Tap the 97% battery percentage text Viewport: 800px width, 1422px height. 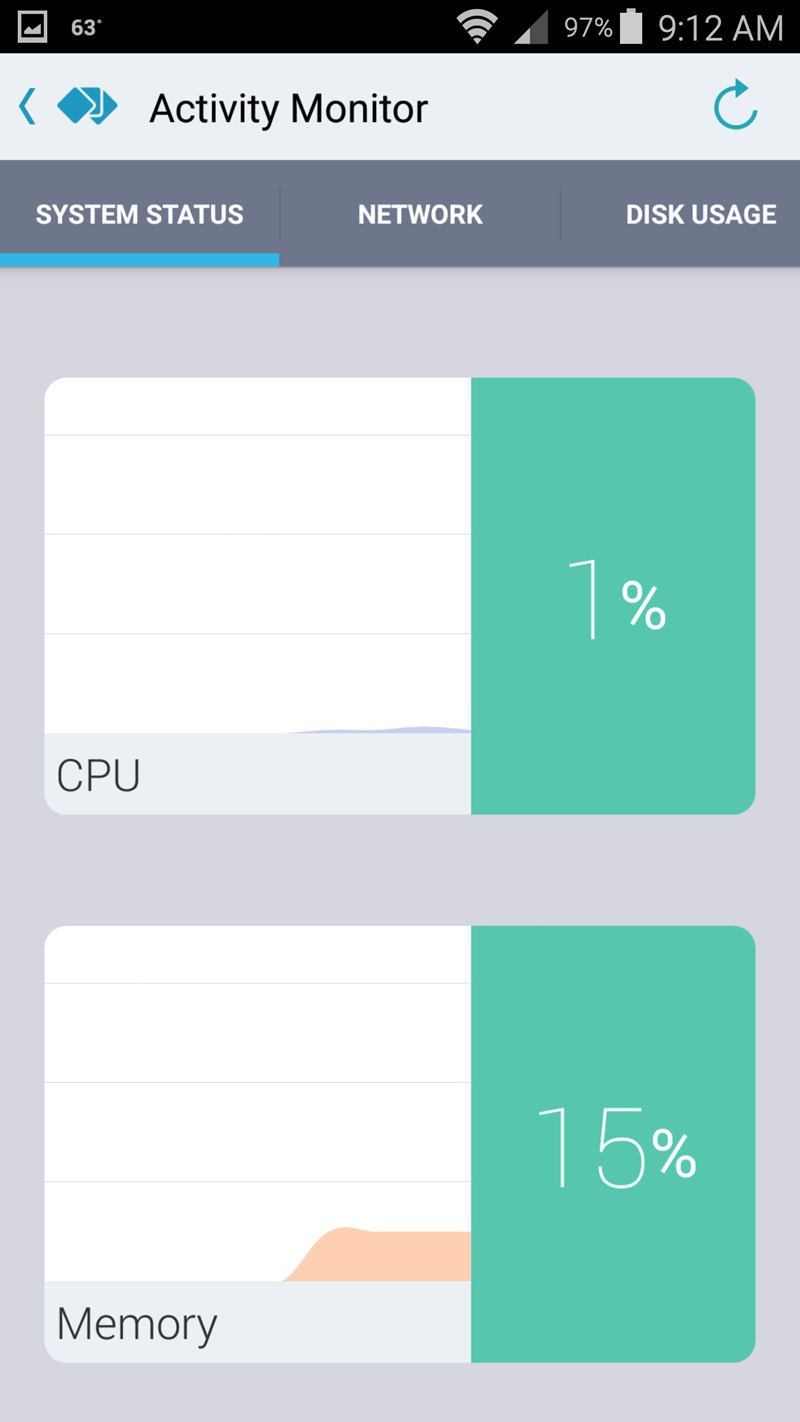point(587,27)
